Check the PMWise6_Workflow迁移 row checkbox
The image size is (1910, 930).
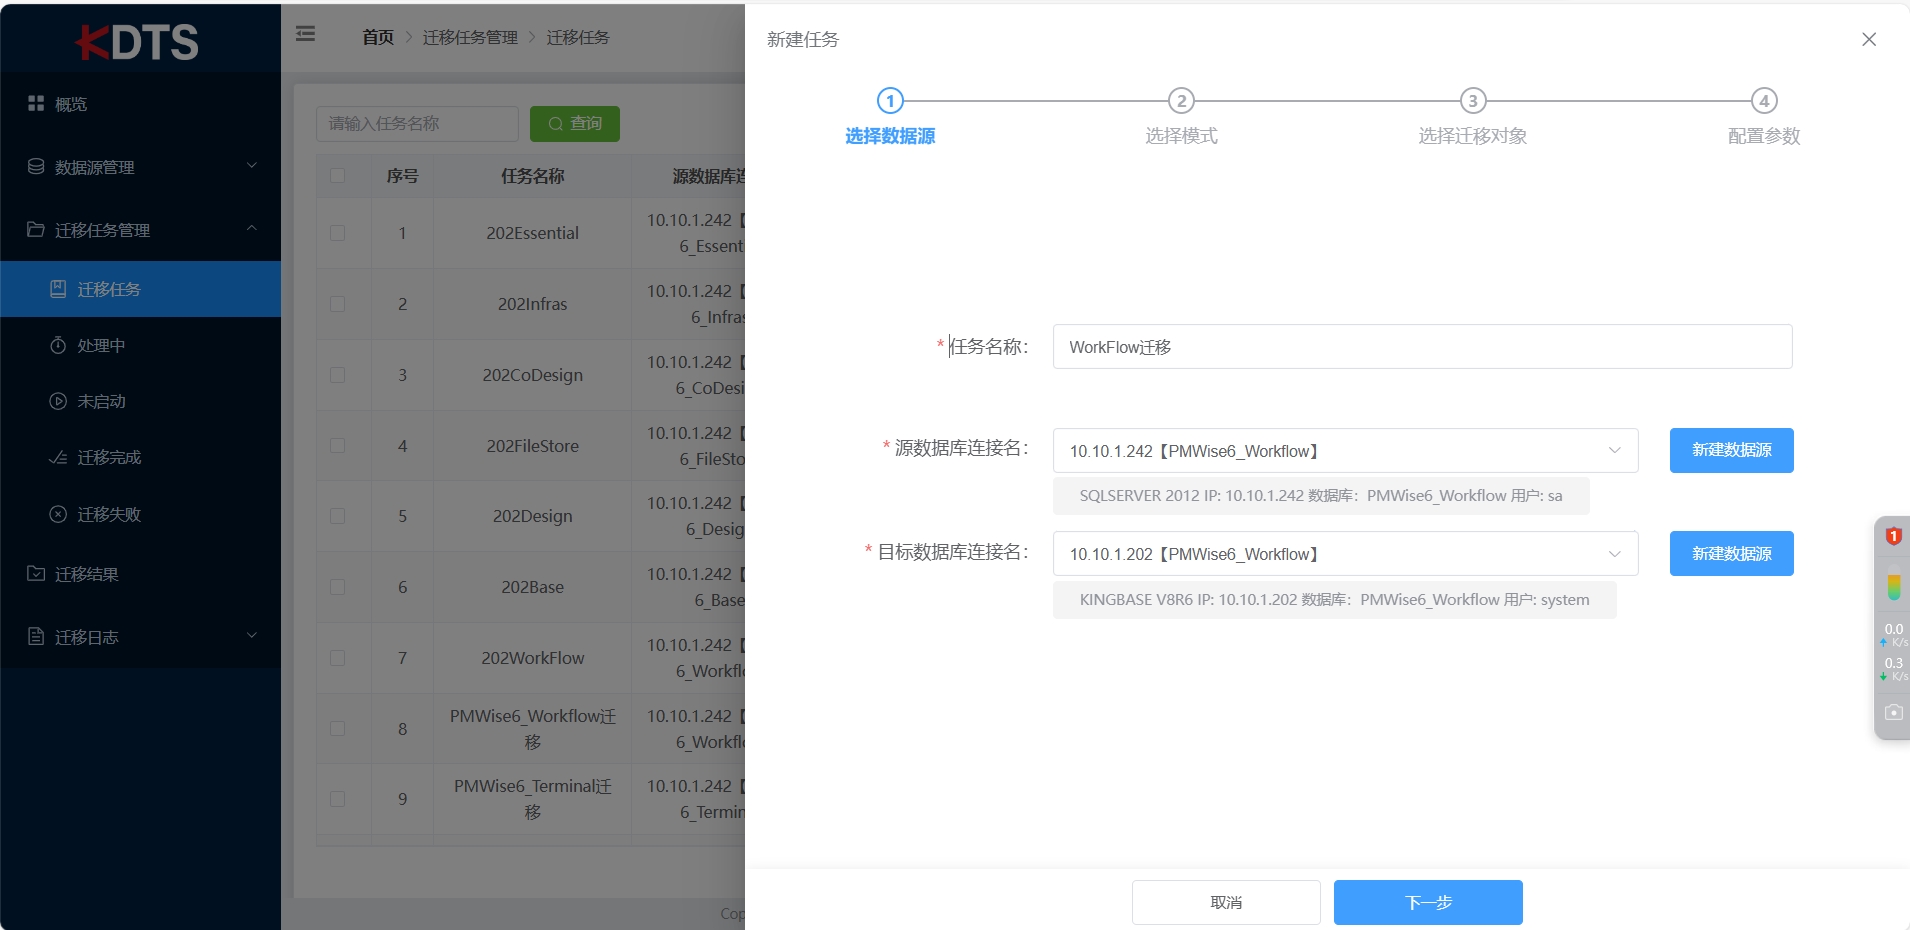[338, 729]
